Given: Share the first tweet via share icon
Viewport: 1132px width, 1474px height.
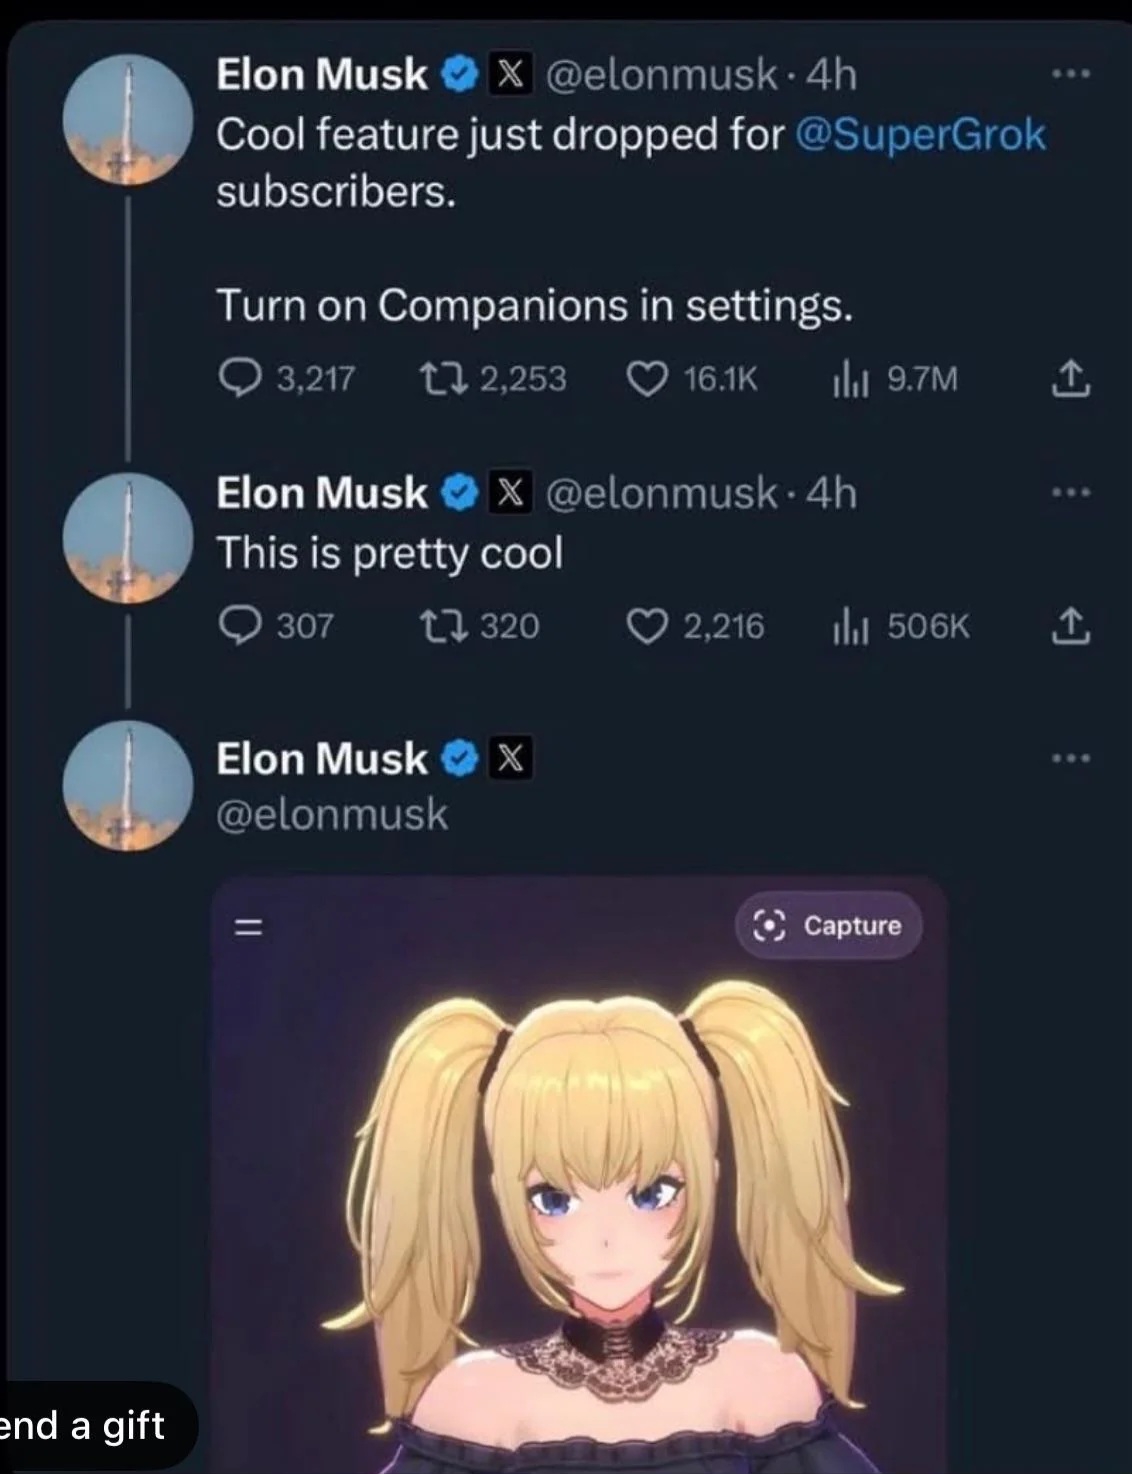Looking at the screenshot, I should tap(1069, 378).
